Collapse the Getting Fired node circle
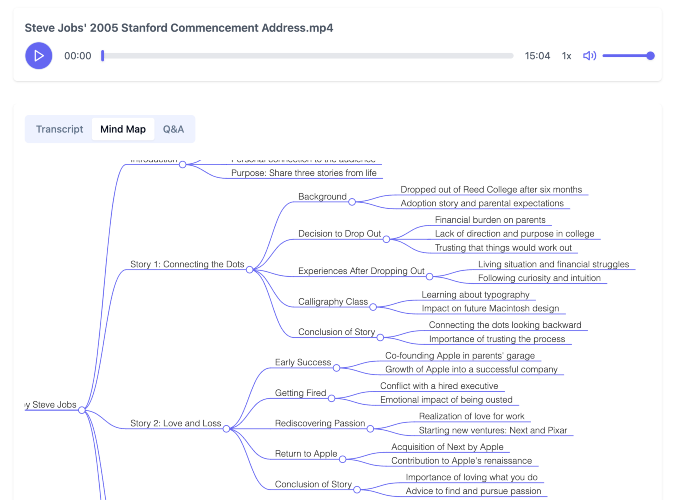This screenshot has width=678, height=500. tap(332, 398)
